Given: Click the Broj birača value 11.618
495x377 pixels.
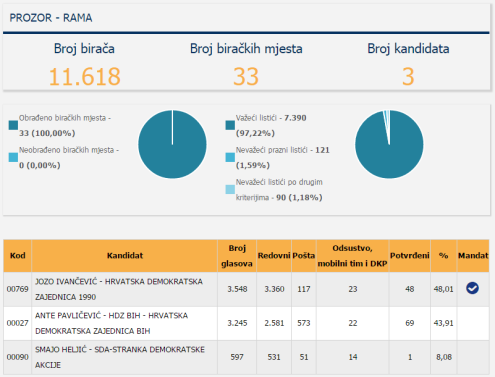Looking at the screenshot, I should pyautogui.click(x=85, y=76).
